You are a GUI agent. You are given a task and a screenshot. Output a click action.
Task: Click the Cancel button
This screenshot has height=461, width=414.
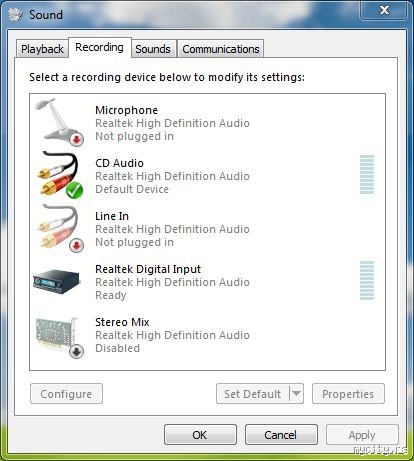click(x=281, y=435)
